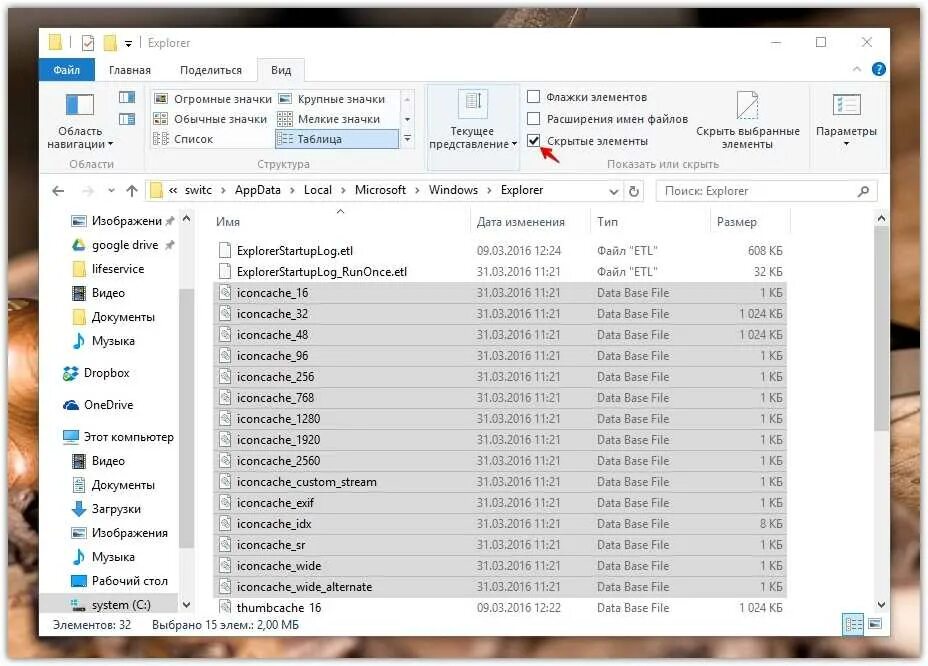Navigate to AppData in breadcrumb
Image resolution: width=928 pixels, height=666 pixels.
[257, 190]
